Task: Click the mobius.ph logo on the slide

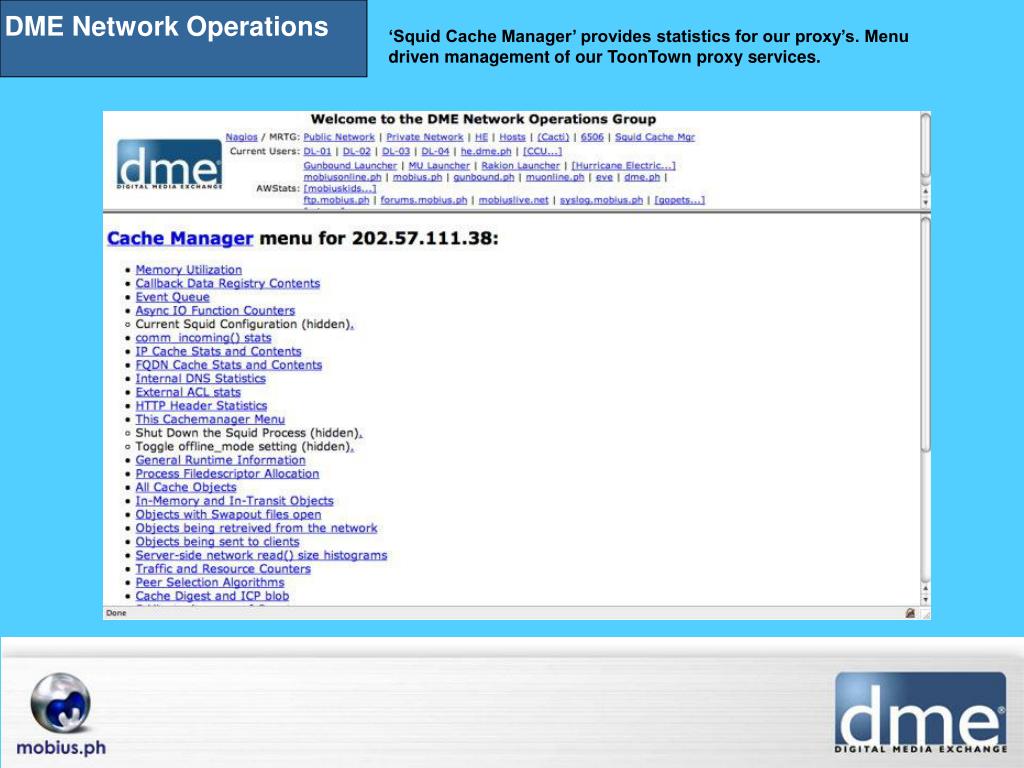Action: coord(61,714)
